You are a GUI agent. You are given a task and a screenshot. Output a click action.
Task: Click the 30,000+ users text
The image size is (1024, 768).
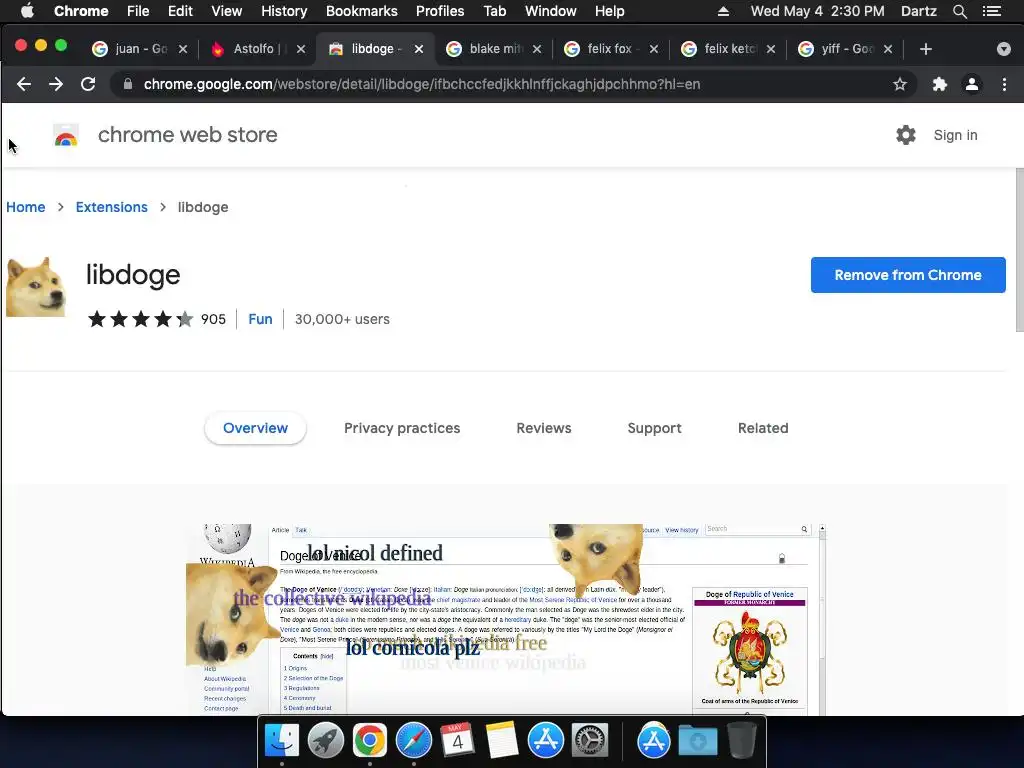coord(342,319)
